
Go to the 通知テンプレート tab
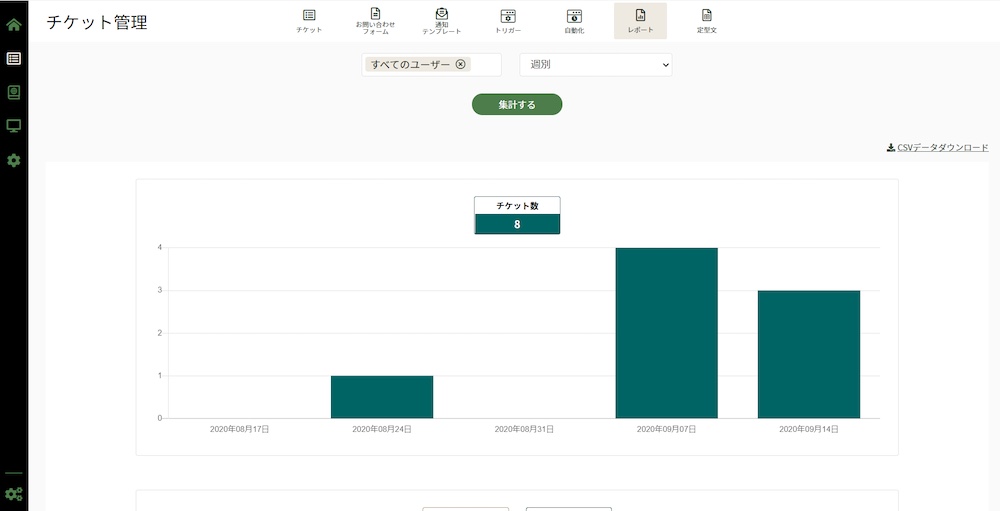441,21
